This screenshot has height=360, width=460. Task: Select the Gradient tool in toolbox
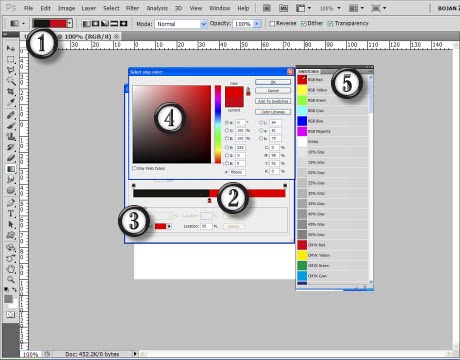pyautogui.click(x=11, y=169)
